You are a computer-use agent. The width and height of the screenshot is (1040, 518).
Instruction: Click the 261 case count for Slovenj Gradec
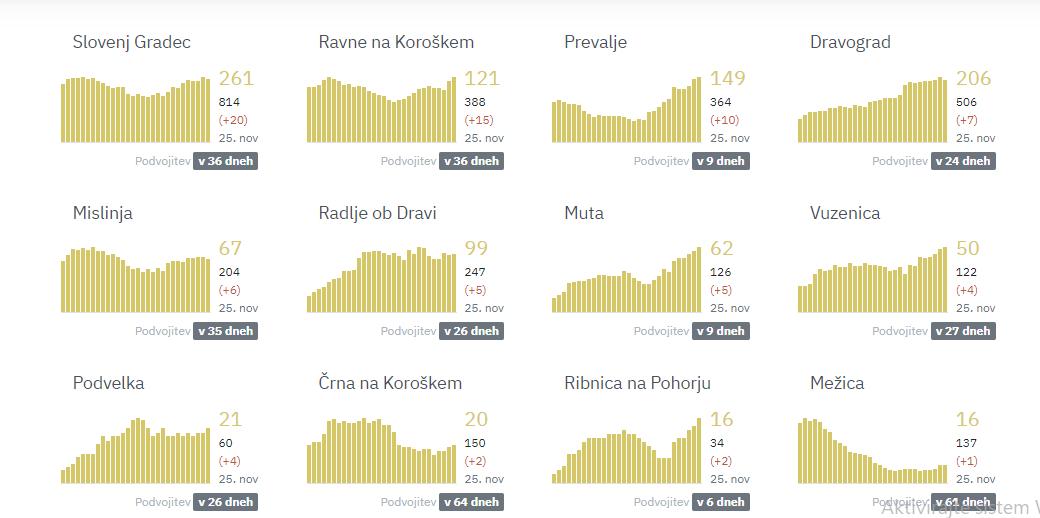coord(236,78)
